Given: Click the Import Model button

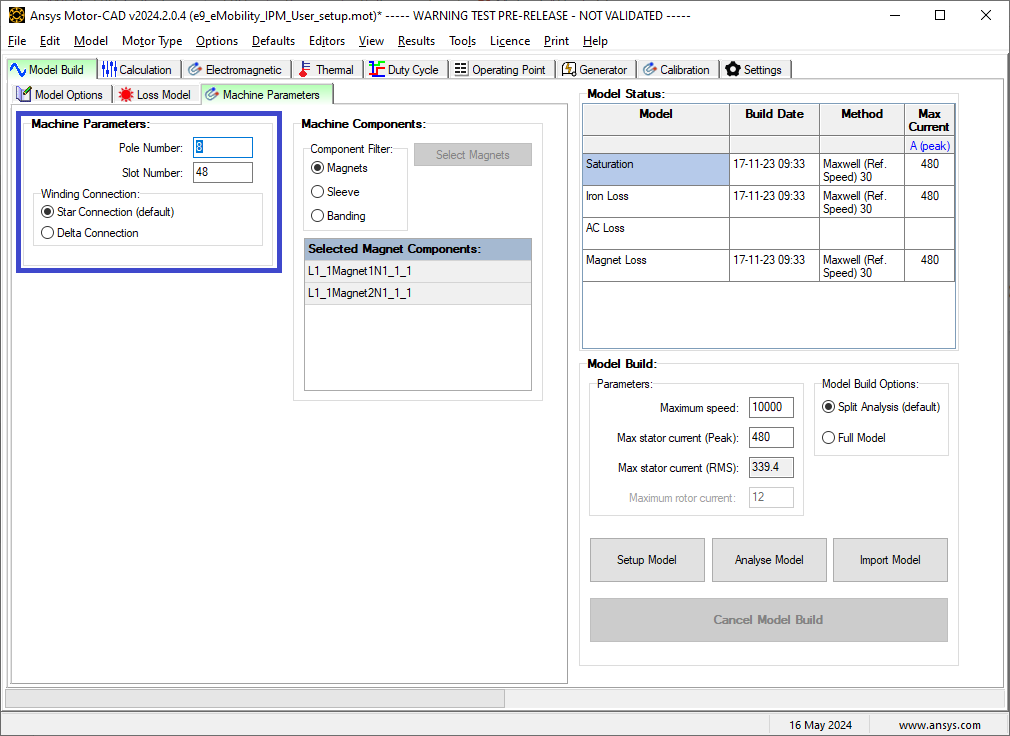Looking at the screenshot, I should tap(890, 560).
